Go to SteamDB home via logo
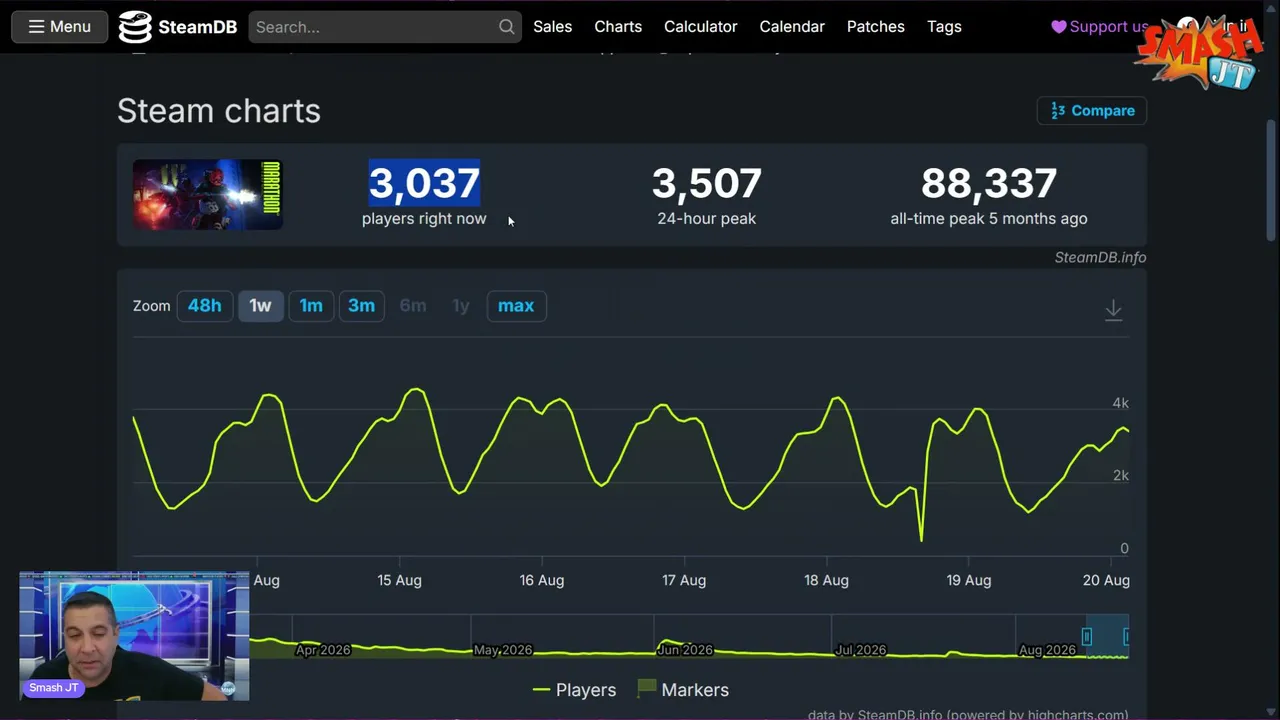The image size is (1280, 720). [178, 27]
